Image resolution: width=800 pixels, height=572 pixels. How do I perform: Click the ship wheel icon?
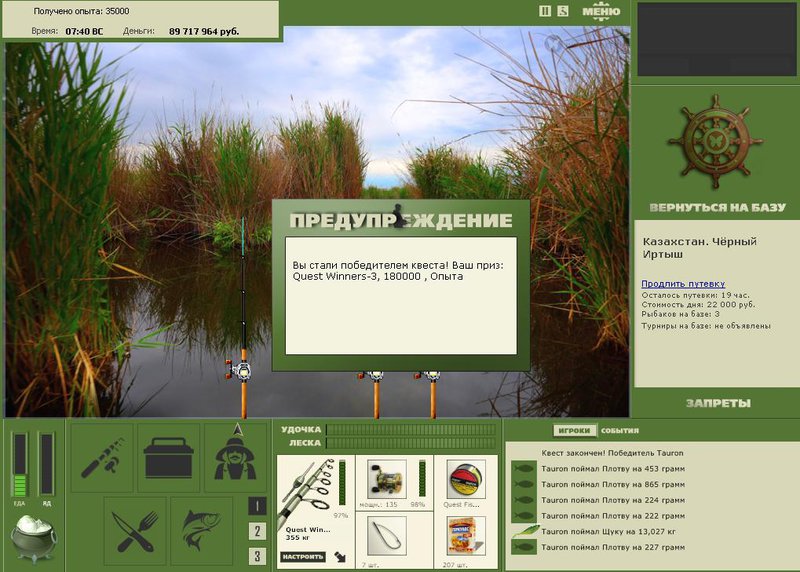pos(715,141)
